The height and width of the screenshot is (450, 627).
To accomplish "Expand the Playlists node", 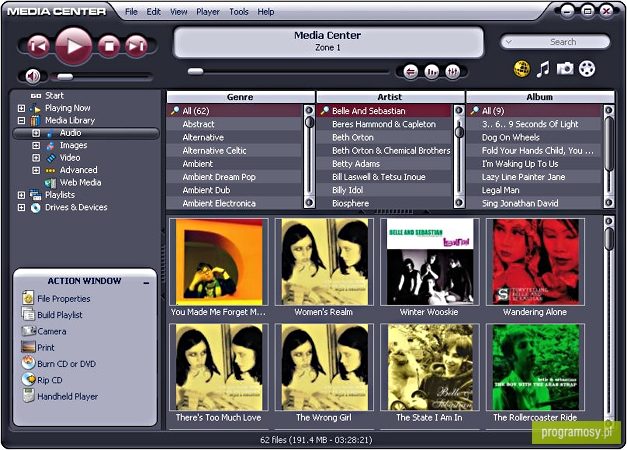I will coord(22,195).
